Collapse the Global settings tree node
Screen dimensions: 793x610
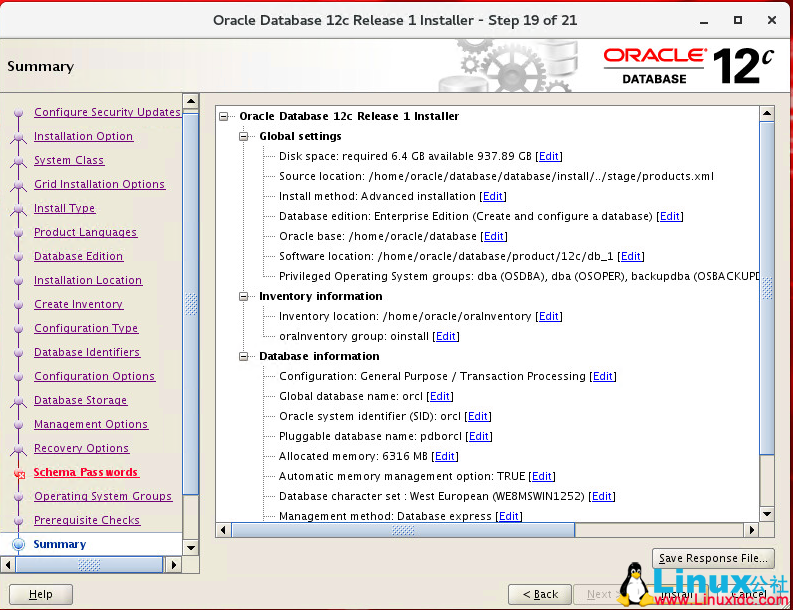[244, 137]
